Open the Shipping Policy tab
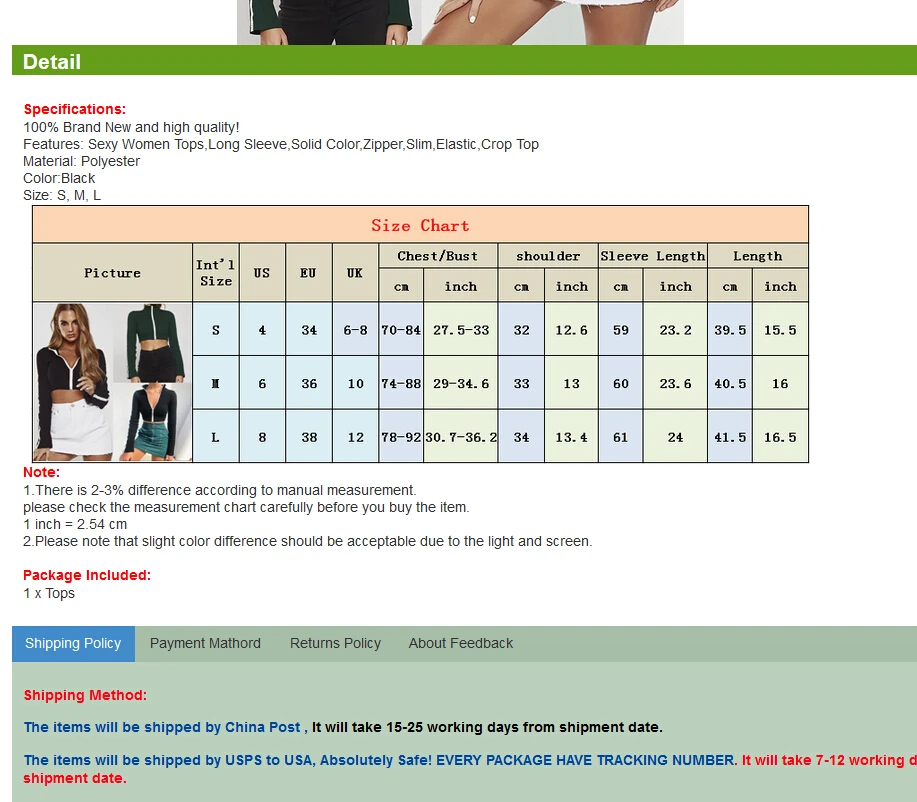The height and width of the screenshot is (802, 917). pyautogui.click(x=73, y=643)
